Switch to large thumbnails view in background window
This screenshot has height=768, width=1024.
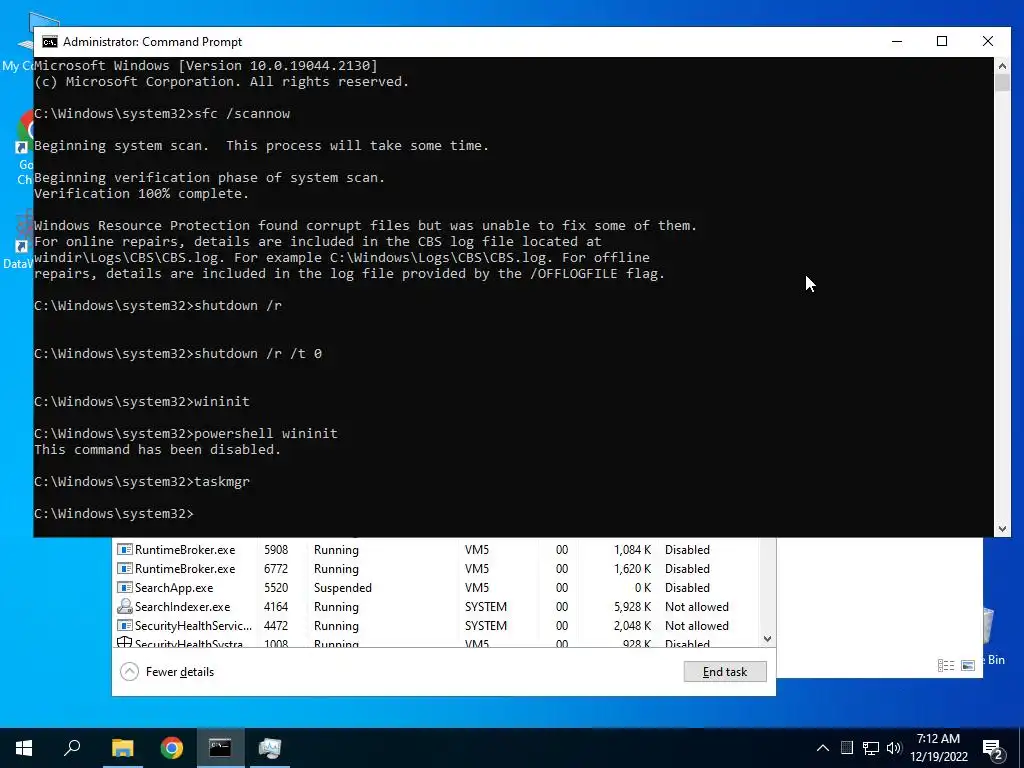click(x=968, y=665)
